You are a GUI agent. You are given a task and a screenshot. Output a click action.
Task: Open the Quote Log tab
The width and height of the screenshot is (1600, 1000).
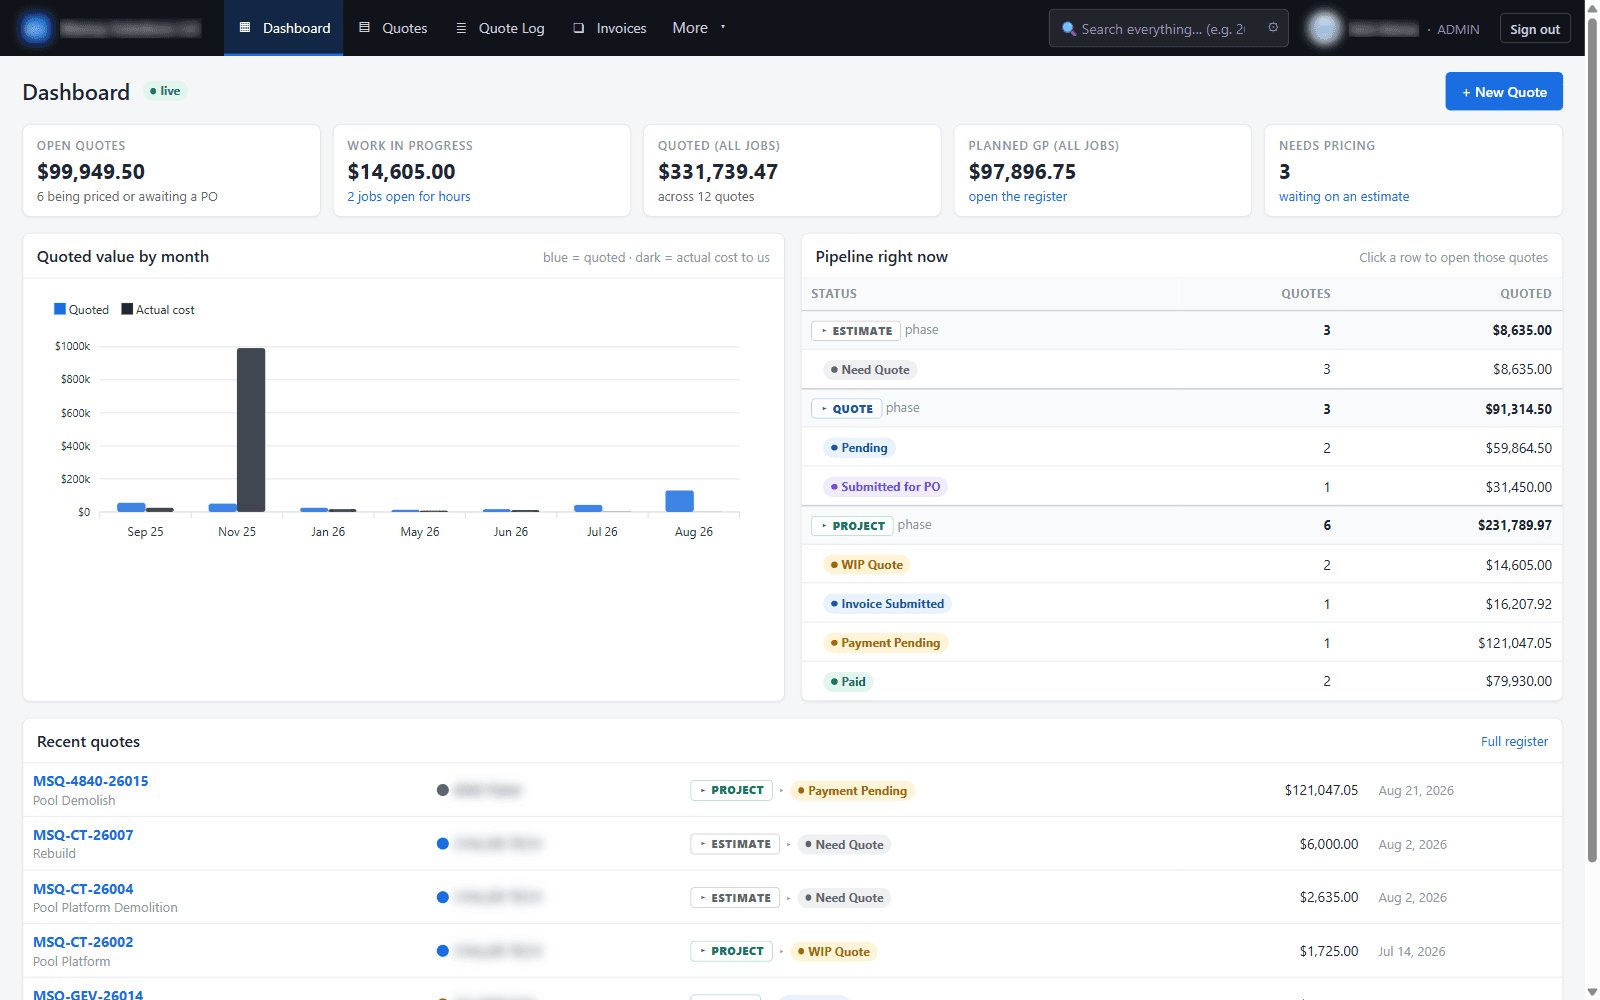click(500, 28)
